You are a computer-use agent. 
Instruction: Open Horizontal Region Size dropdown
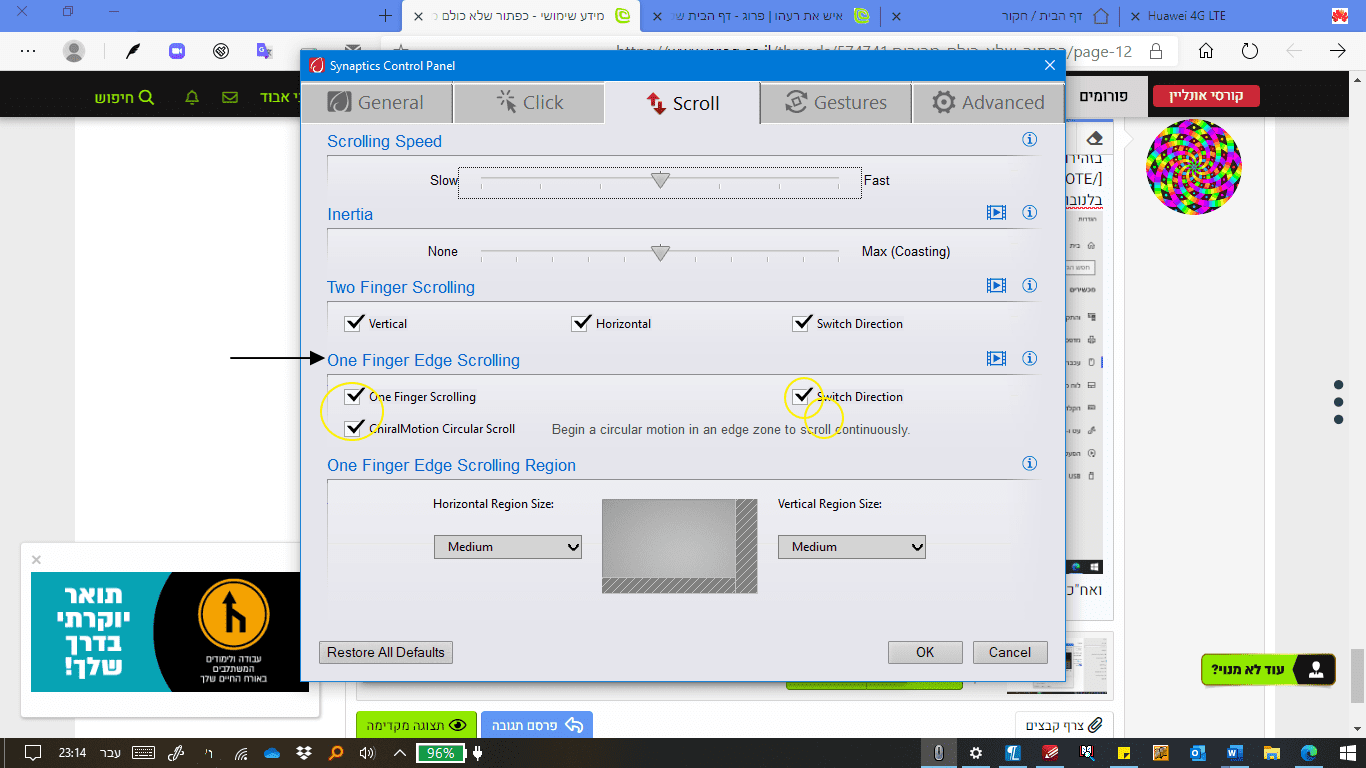coord(508,547)
